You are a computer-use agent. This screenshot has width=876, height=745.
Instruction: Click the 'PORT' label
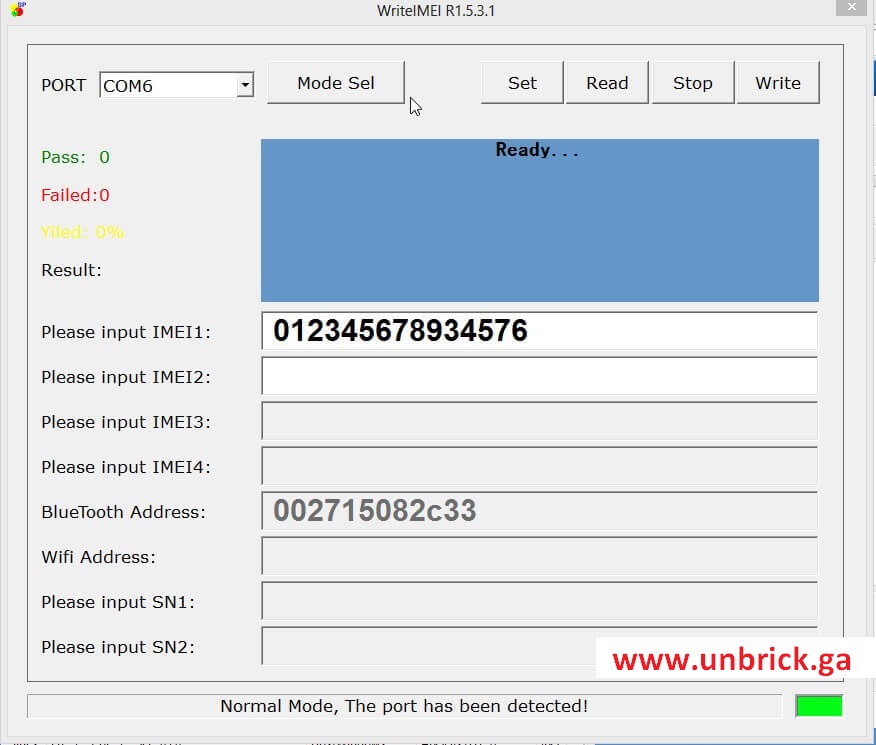click(64, 85)
